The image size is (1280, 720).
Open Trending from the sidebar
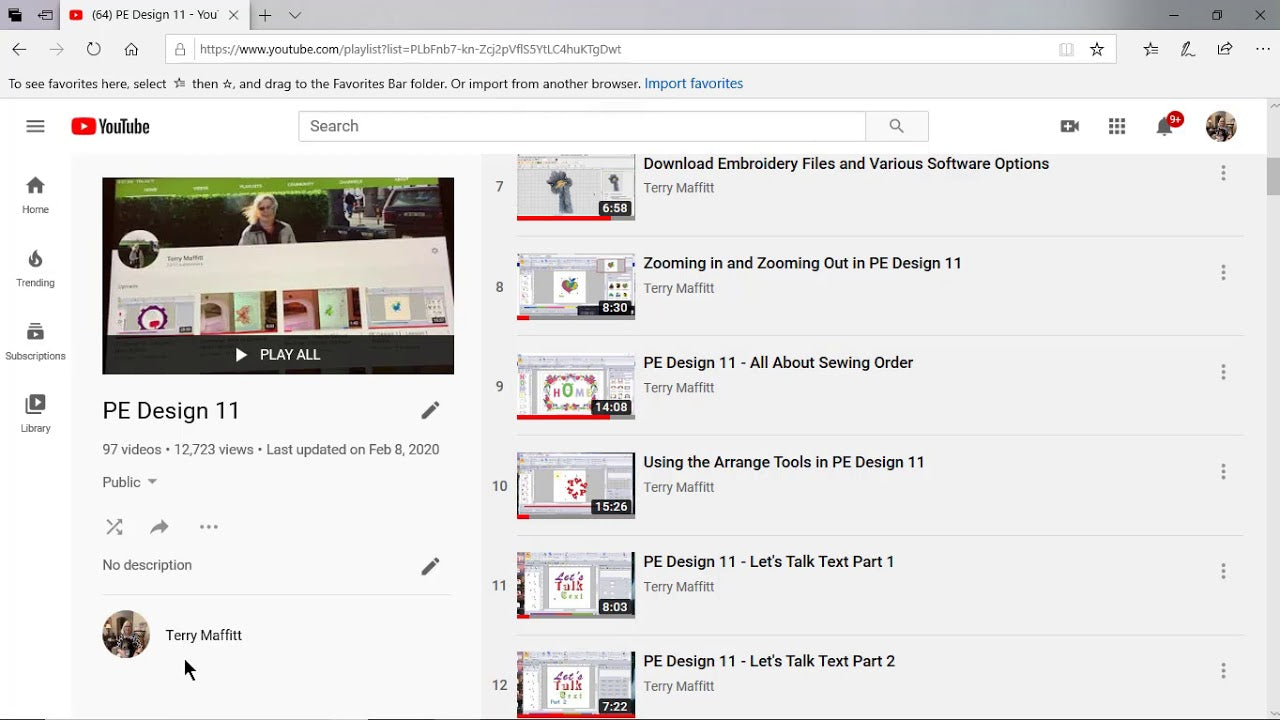[x=35, y=266]
